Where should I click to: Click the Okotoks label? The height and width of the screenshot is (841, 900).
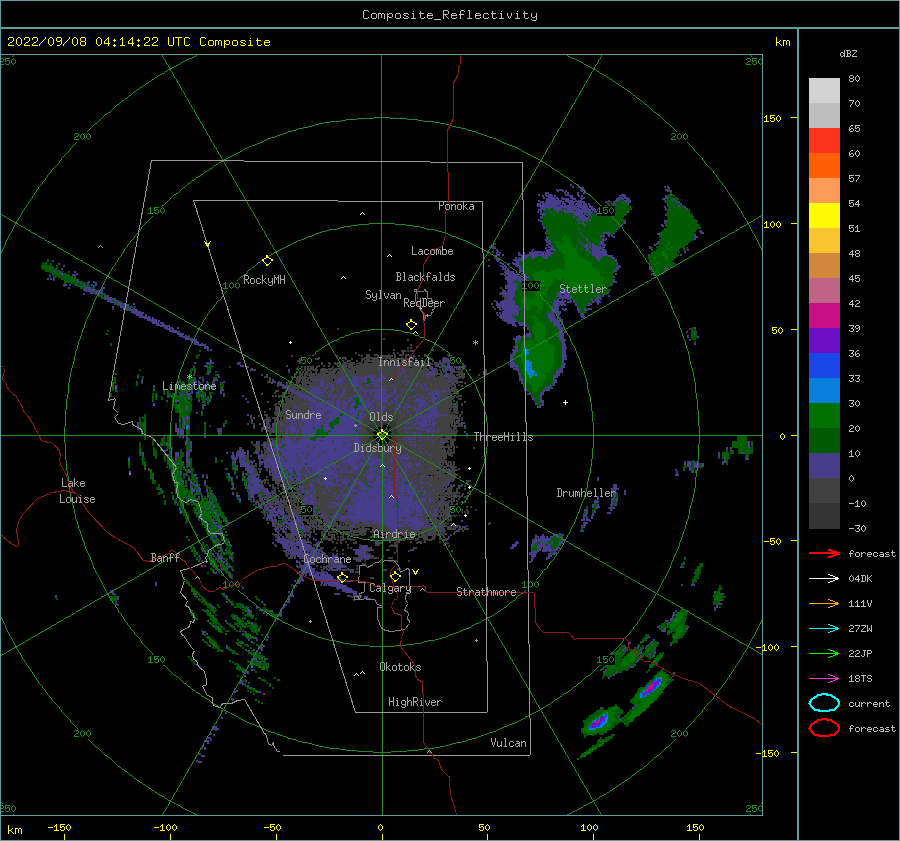(x=400, y=667)
